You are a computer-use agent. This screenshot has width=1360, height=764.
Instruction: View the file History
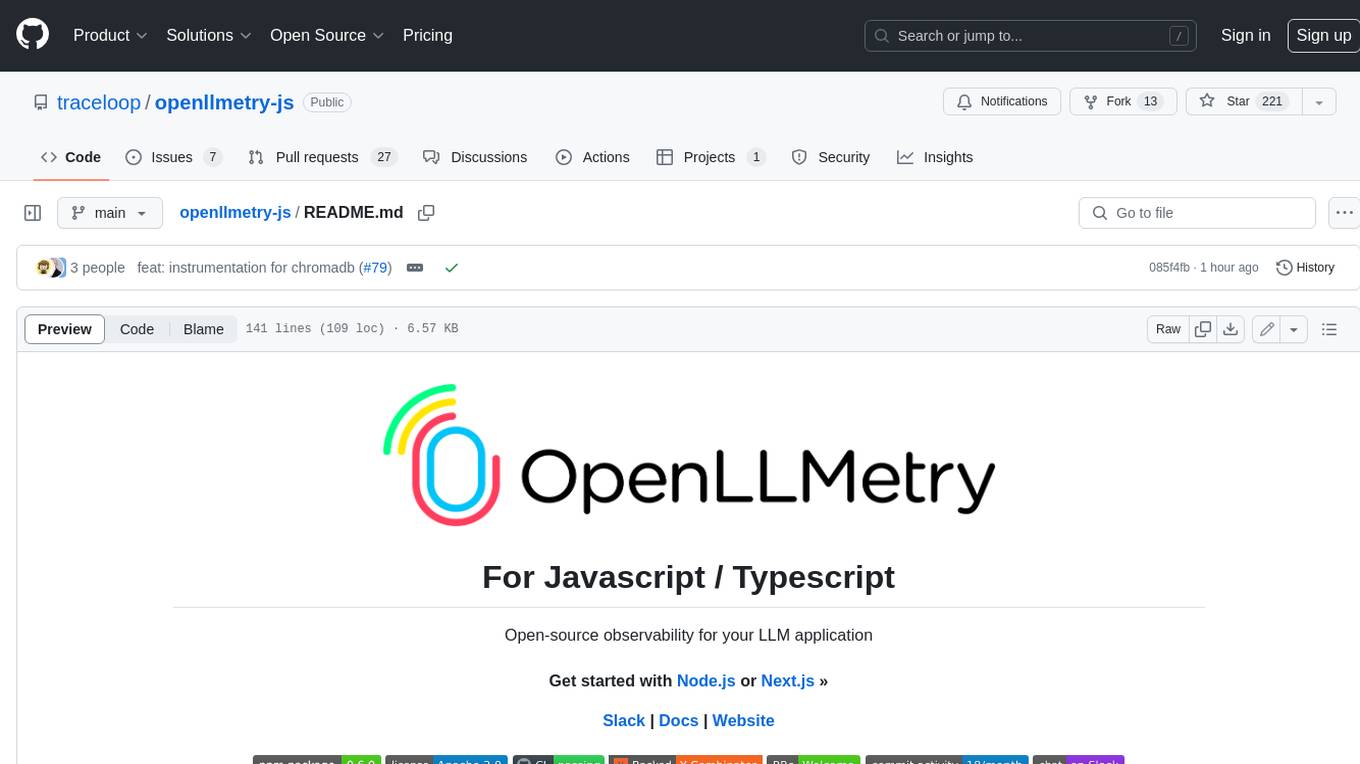point(1306,268)
